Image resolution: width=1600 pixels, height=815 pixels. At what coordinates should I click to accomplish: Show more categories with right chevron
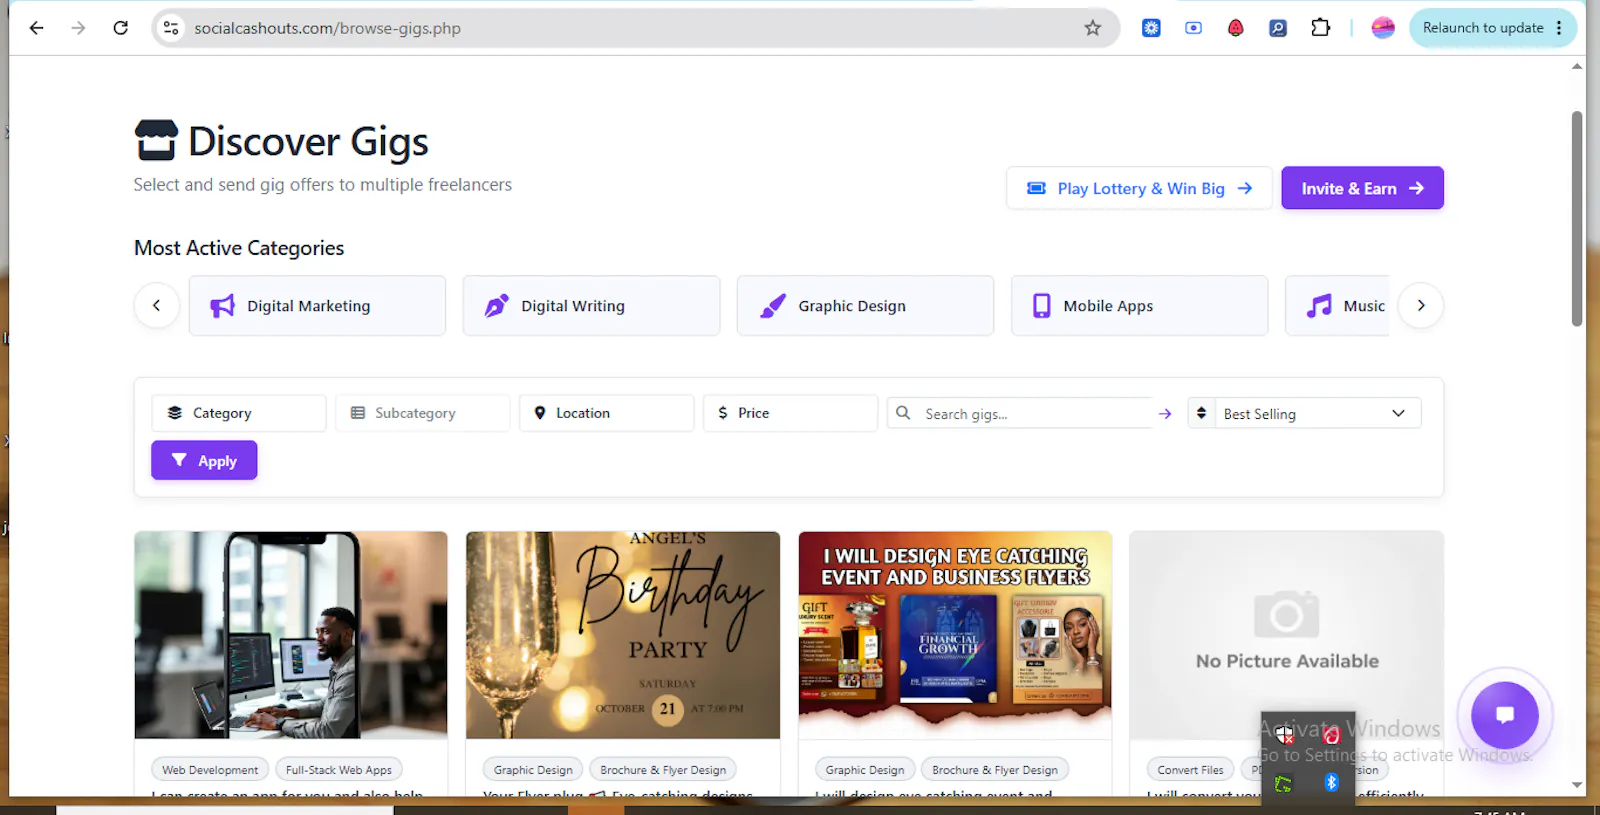1420,306
